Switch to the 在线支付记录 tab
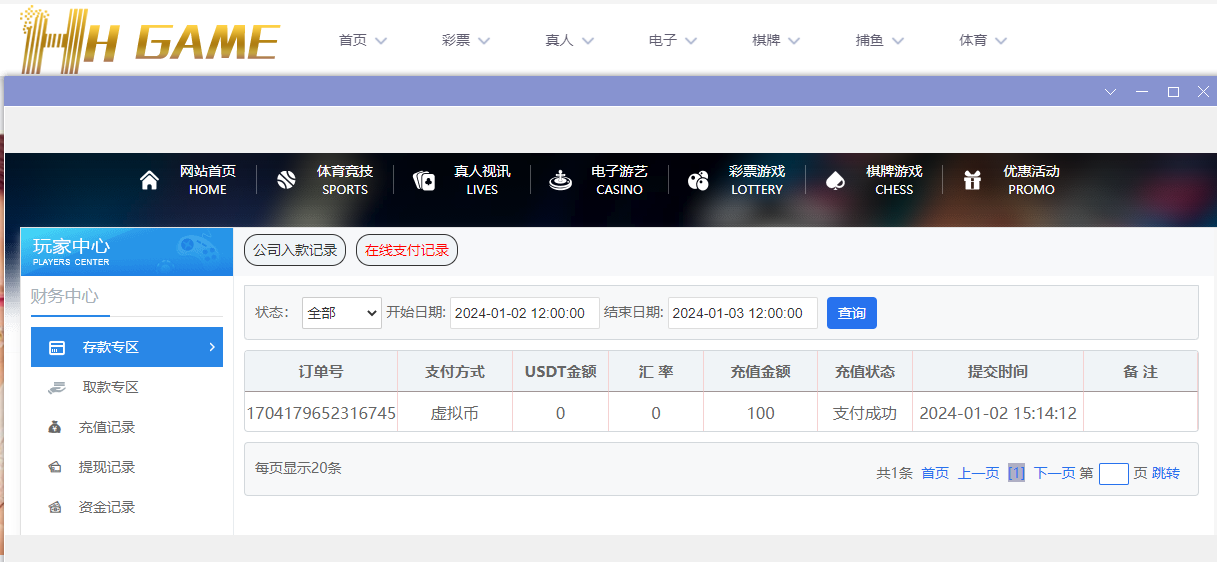 pos(407,250)
